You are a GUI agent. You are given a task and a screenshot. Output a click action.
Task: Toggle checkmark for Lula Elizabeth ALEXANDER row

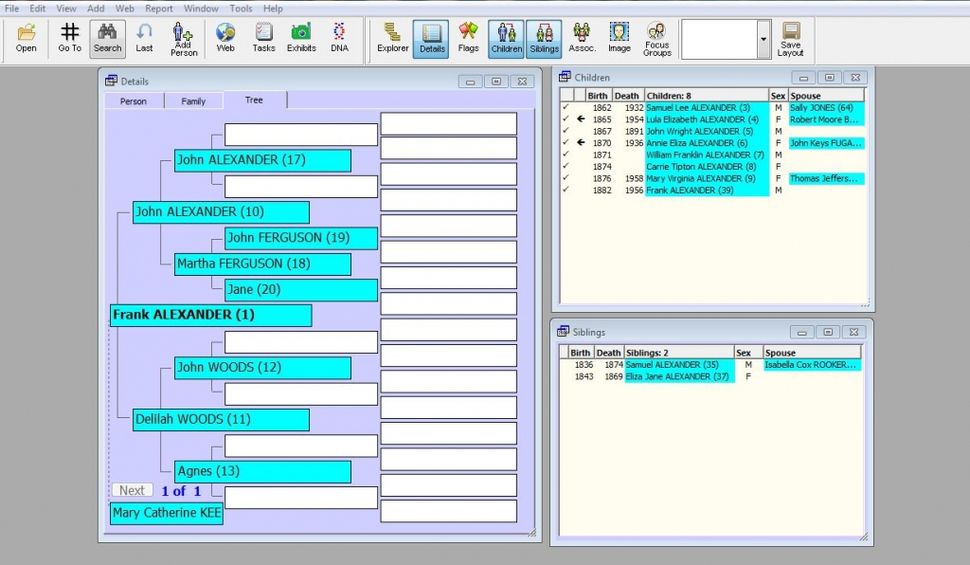[566, 119]
